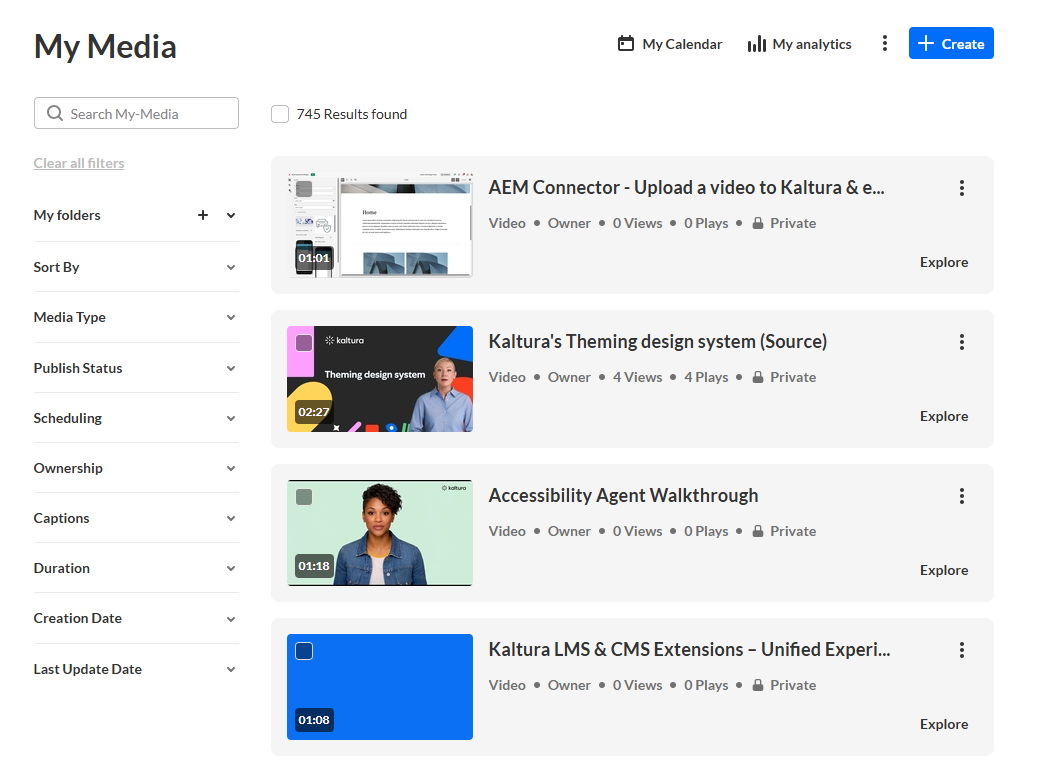Click the magnifier icon in the search box

click(55, 113)
